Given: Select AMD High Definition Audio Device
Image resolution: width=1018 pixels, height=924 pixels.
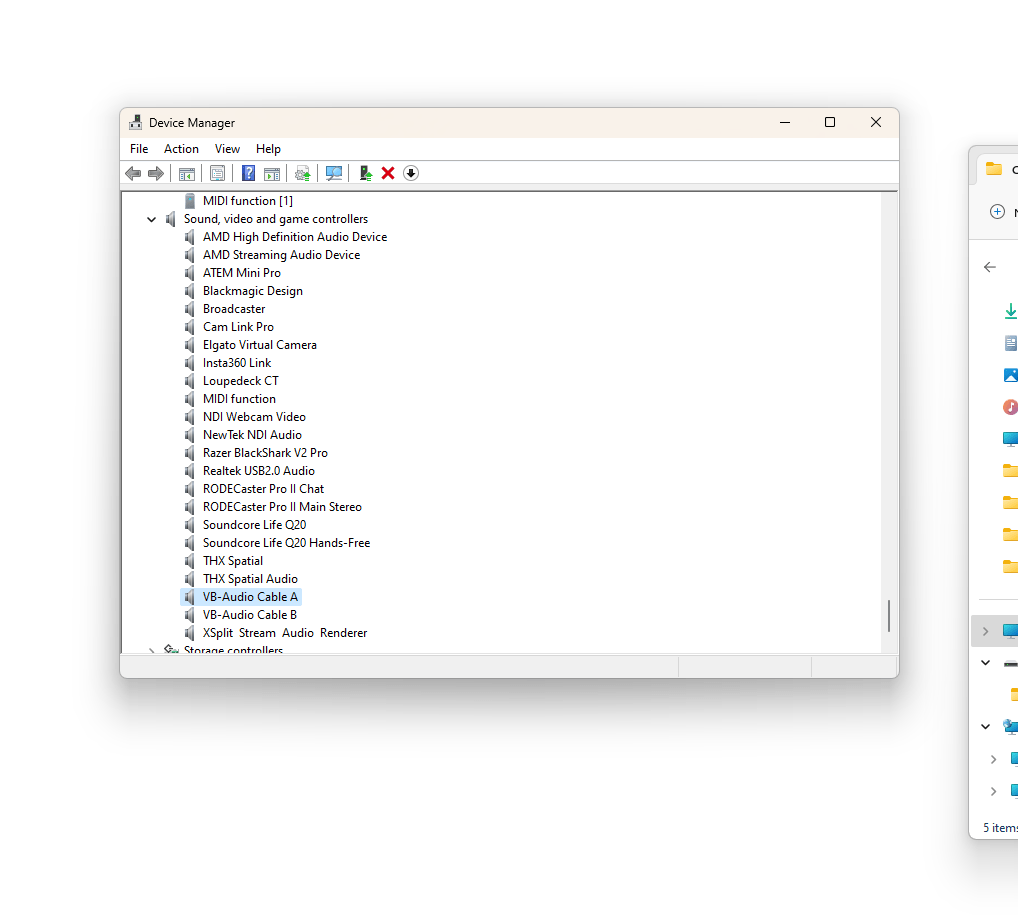Looking at the screenshot, I should pos(295,238).
